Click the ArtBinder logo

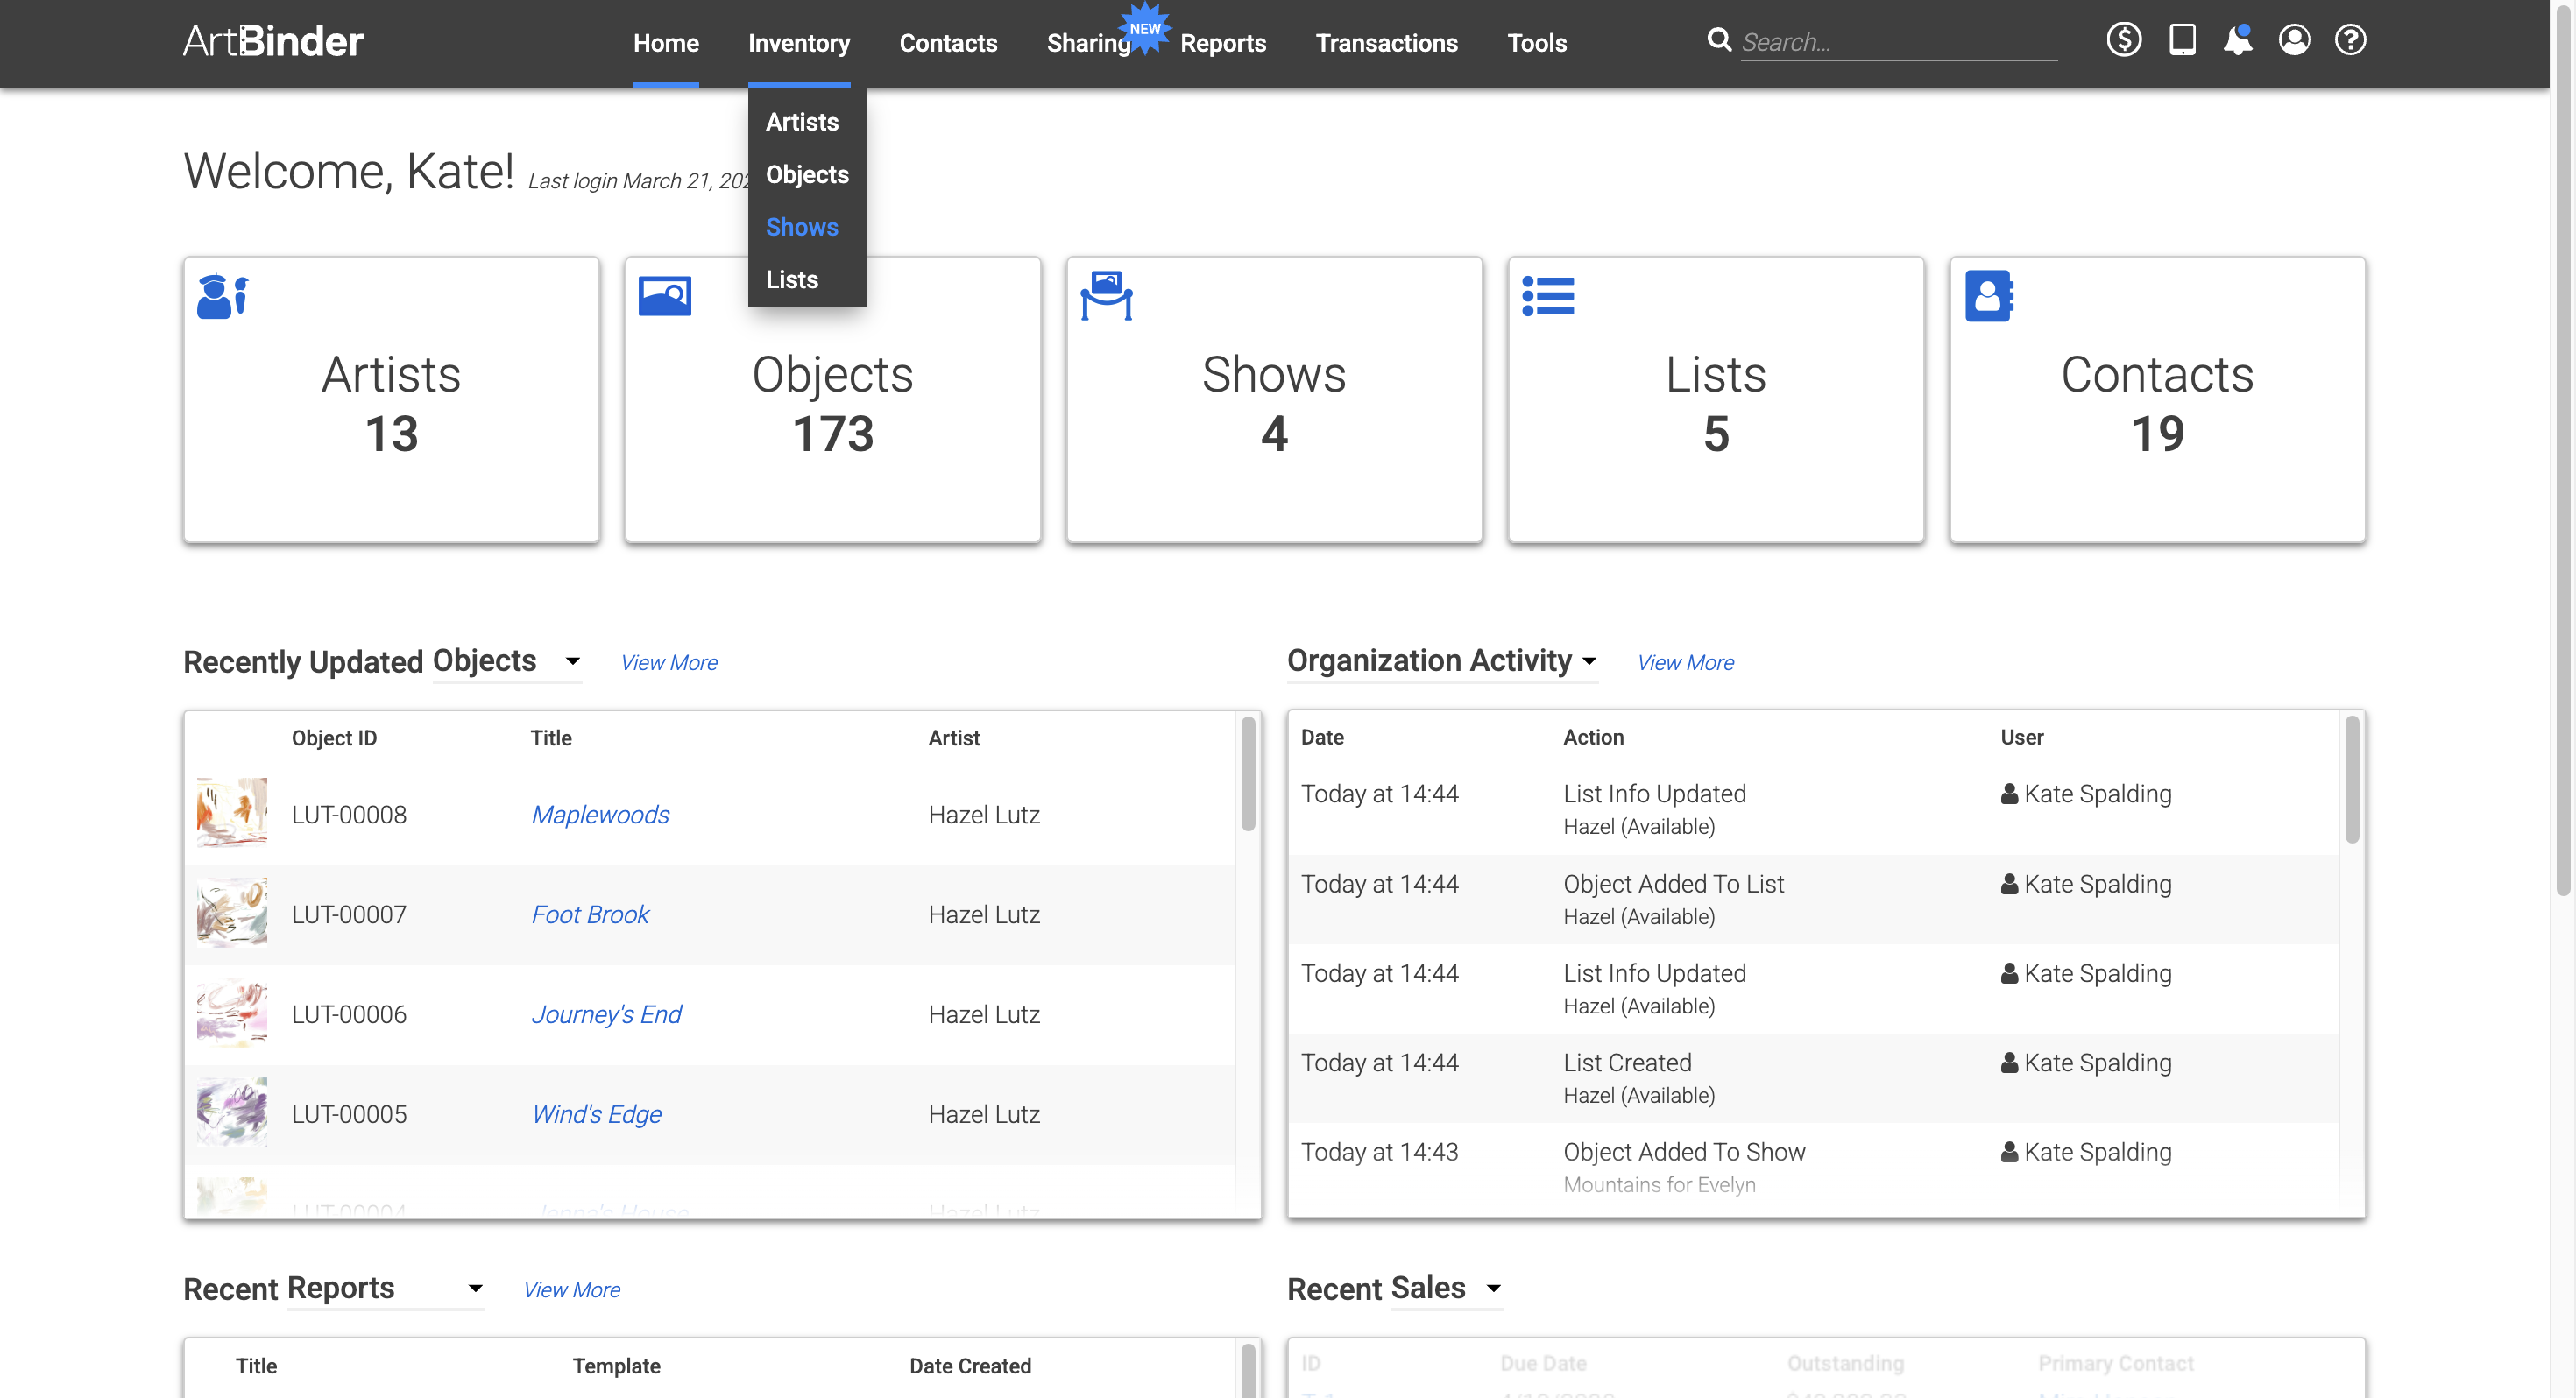273,41
